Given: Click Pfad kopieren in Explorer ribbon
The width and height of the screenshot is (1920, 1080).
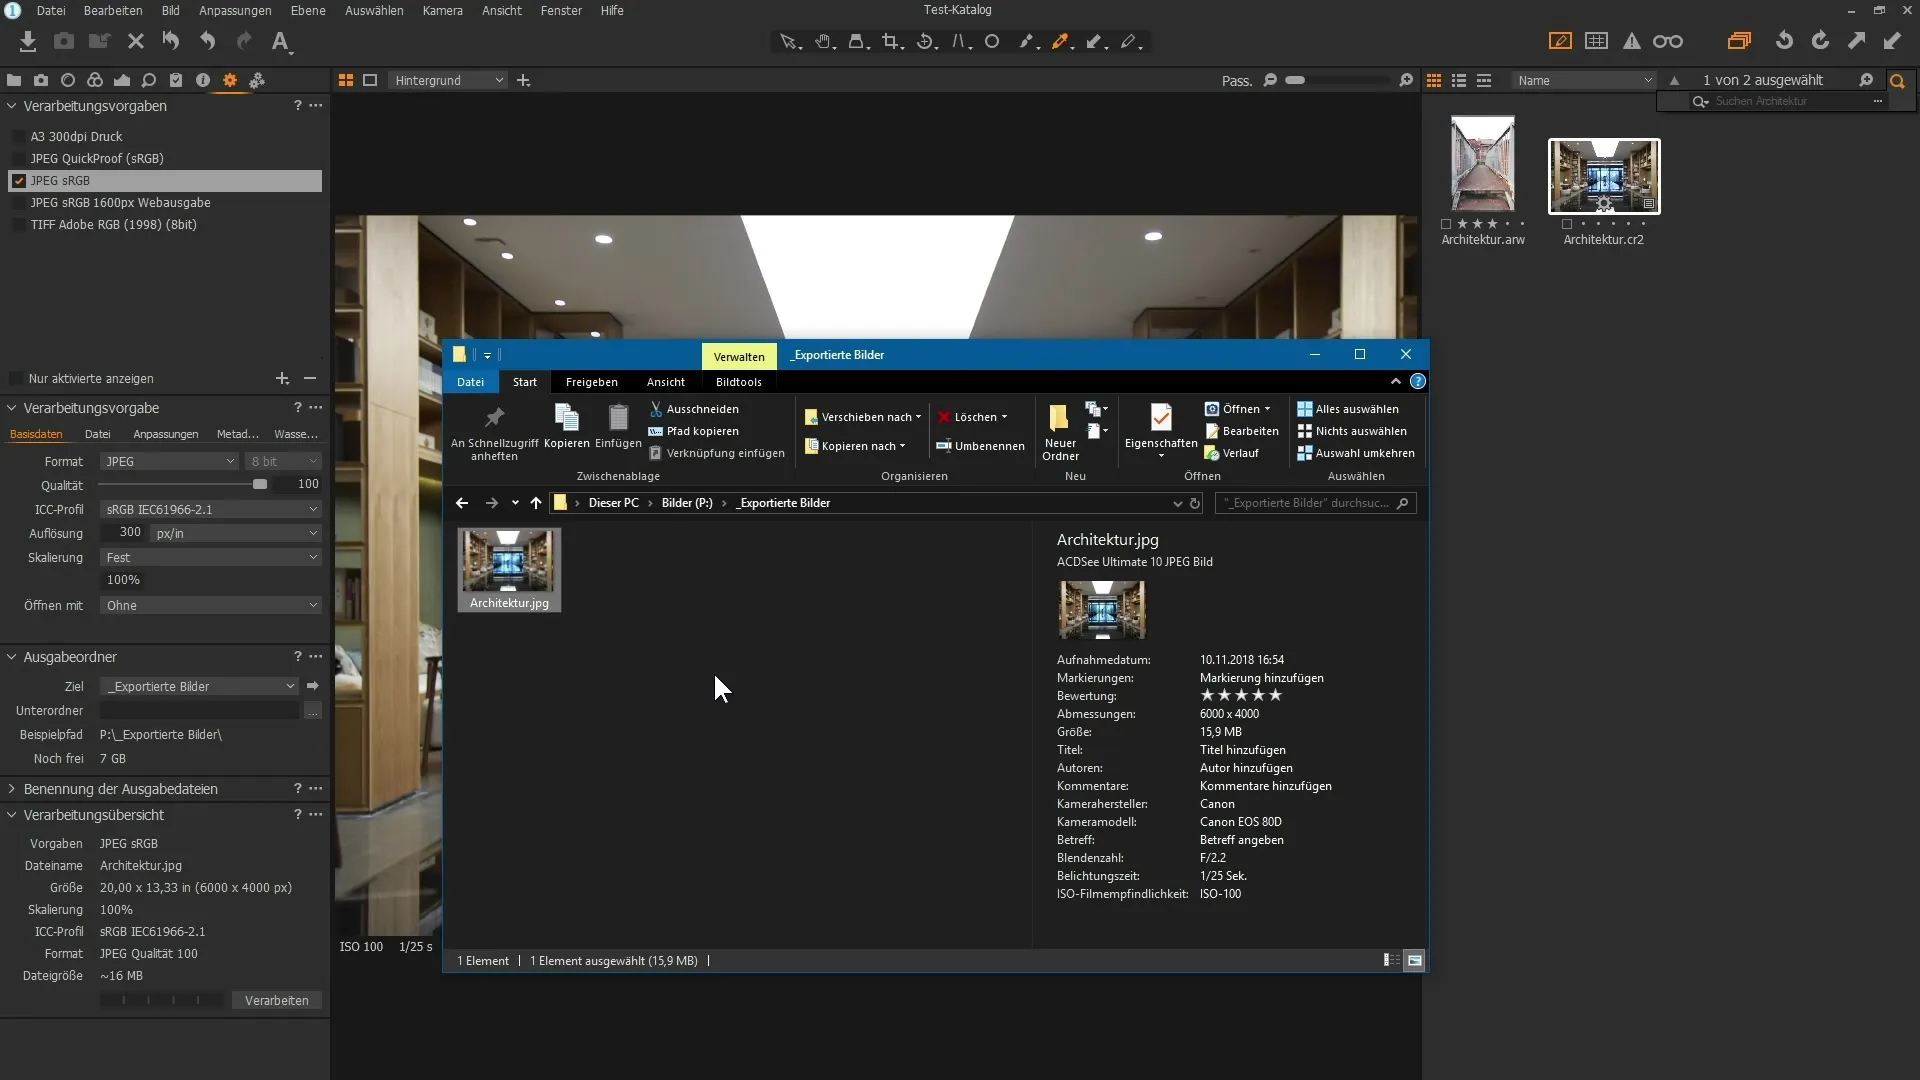Looking at the screenshot, I should coord(693,431).
